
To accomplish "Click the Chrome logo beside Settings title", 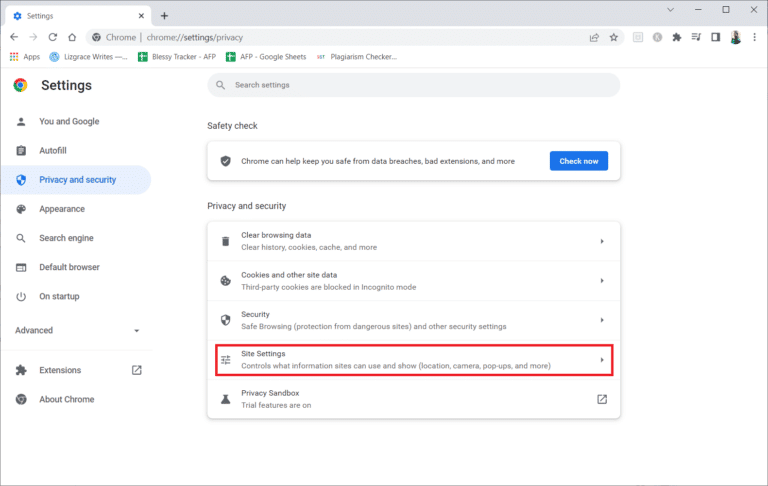I will [x=20, y=85].
